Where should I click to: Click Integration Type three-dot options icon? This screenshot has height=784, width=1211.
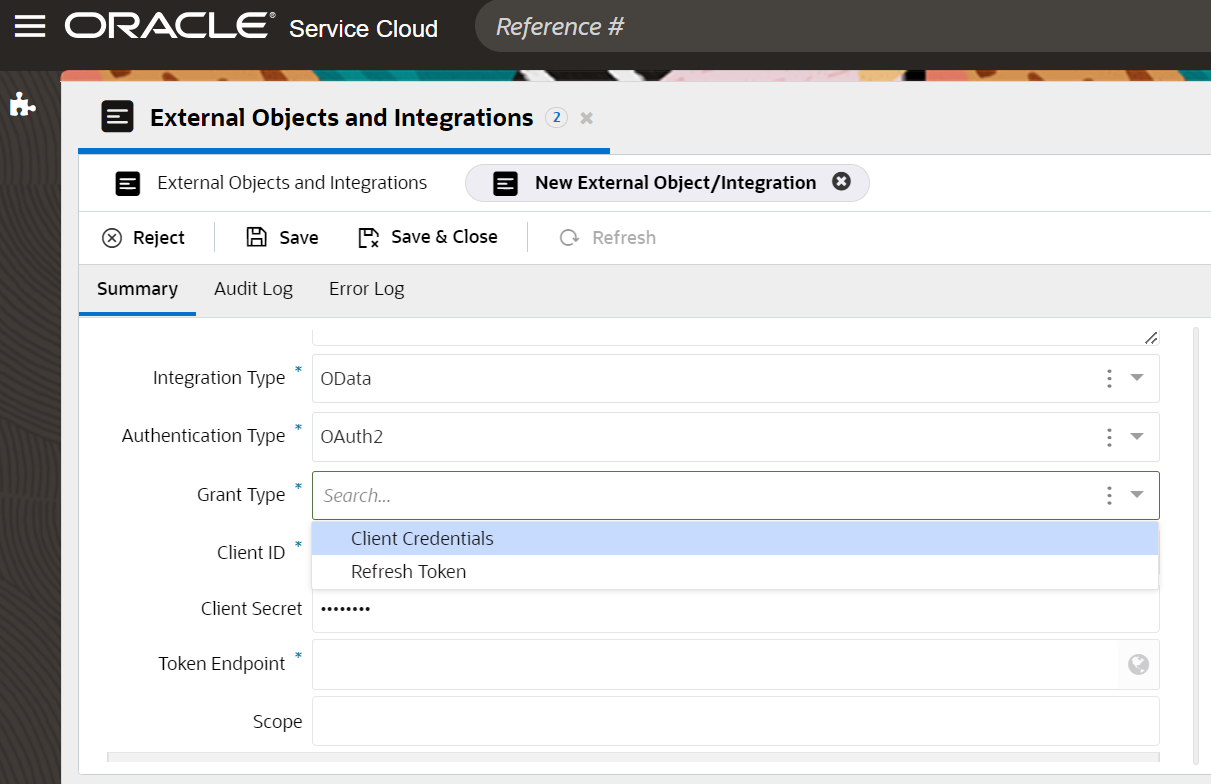point(1109,378)
